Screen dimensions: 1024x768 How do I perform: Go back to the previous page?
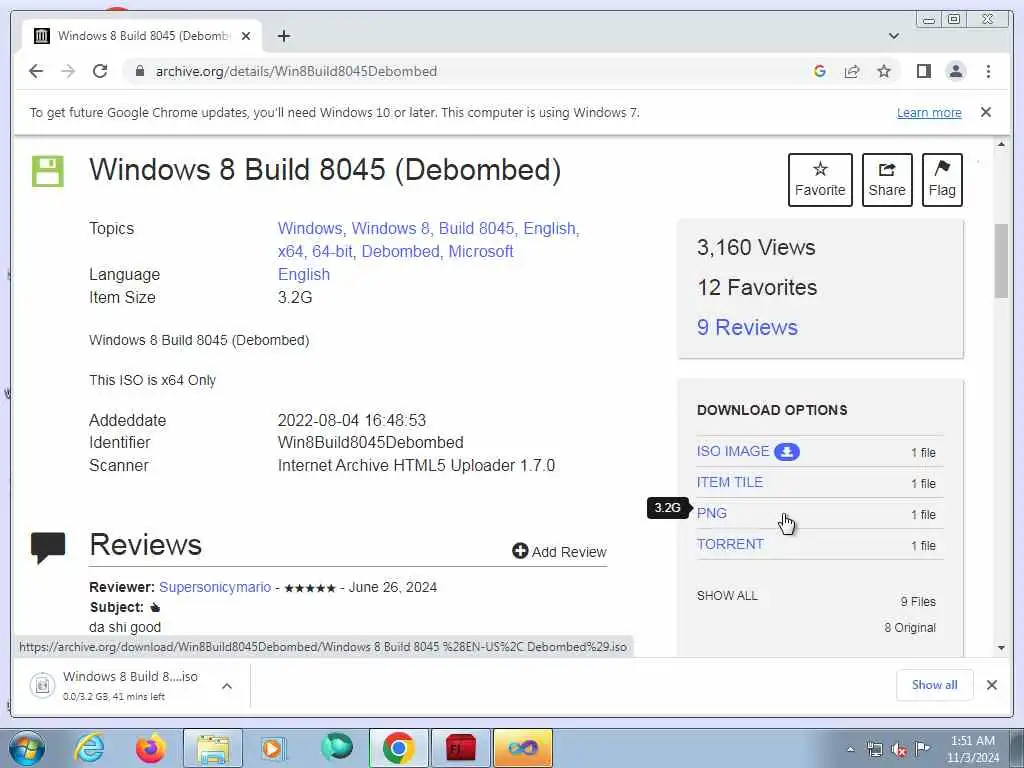pos(36,71)
